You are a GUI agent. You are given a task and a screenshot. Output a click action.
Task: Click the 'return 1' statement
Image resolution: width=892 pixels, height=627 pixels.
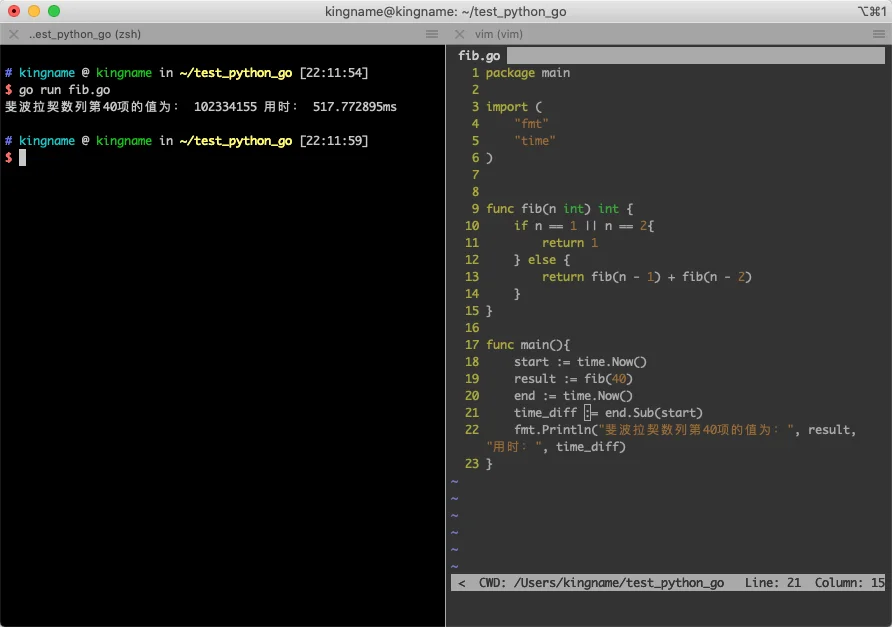tap(569, 243)
